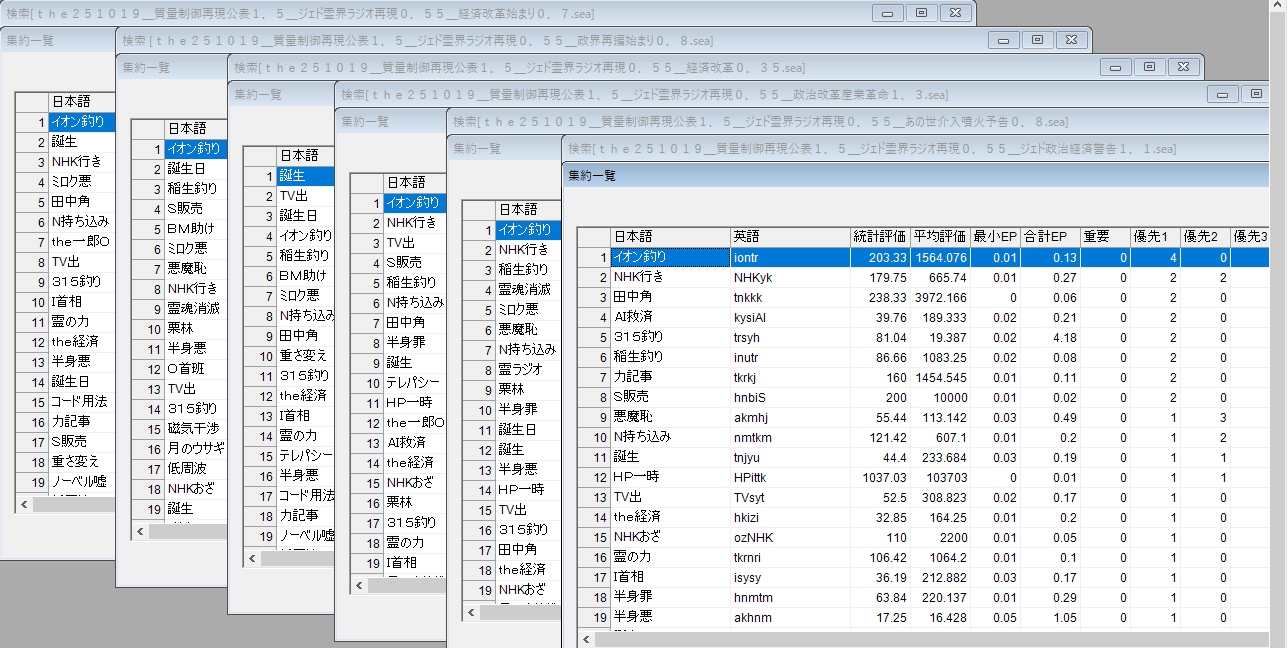Screen dimensions: 1288x648
Task: Select the 月のウサギ row
Action: (x=196, y=448)
